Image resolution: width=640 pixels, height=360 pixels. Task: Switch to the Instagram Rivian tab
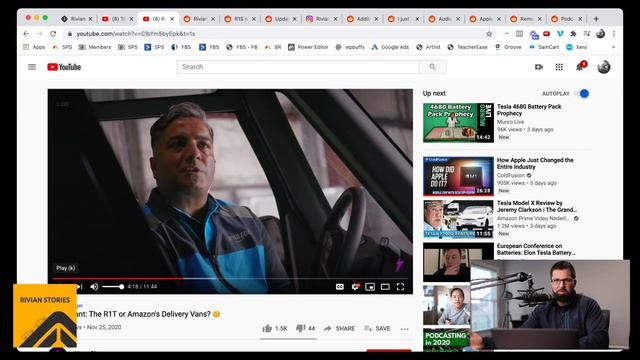(x=322, y=19)
